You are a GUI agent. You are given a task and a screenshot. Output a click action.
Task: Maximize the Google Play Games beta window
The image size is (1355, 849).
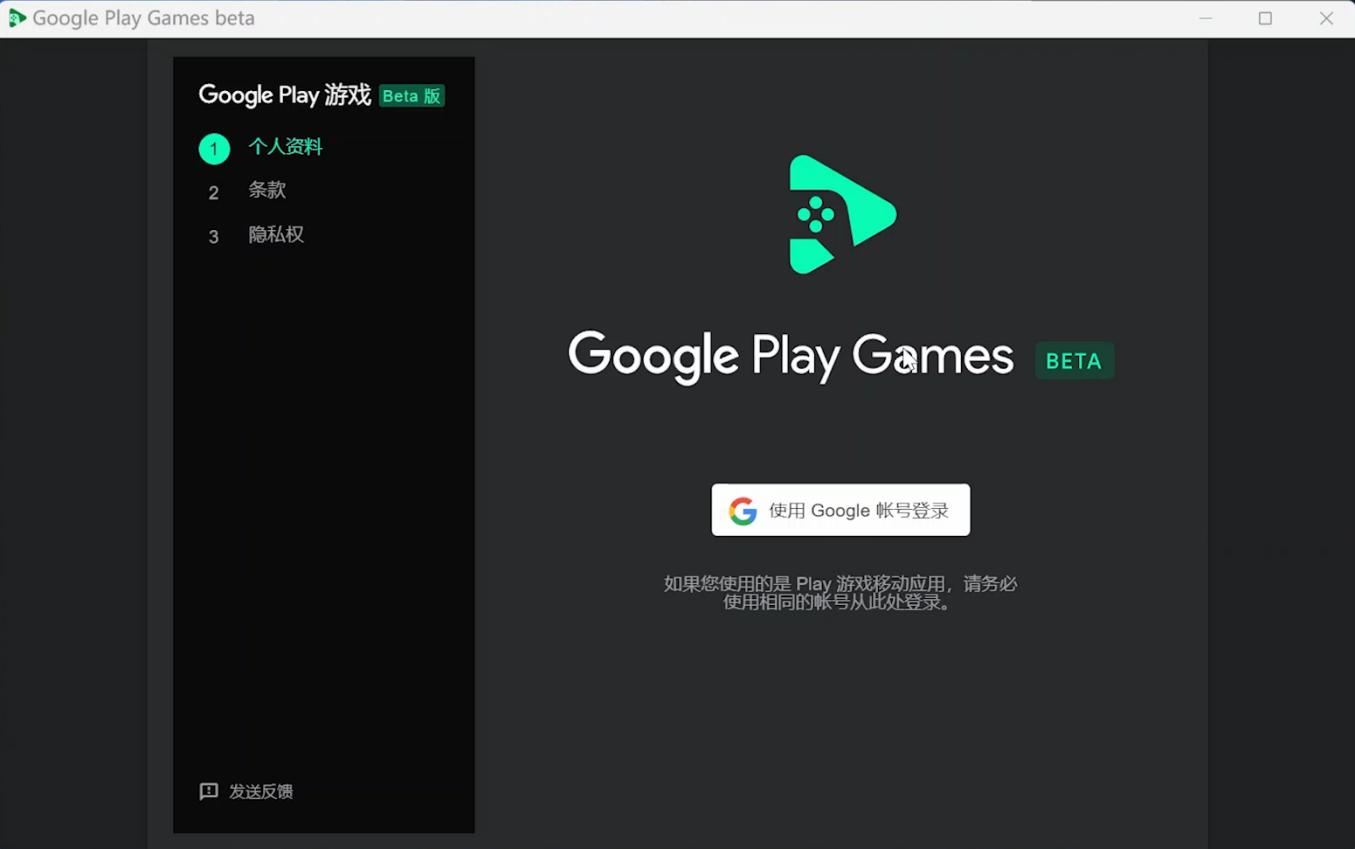point(1266,18)
